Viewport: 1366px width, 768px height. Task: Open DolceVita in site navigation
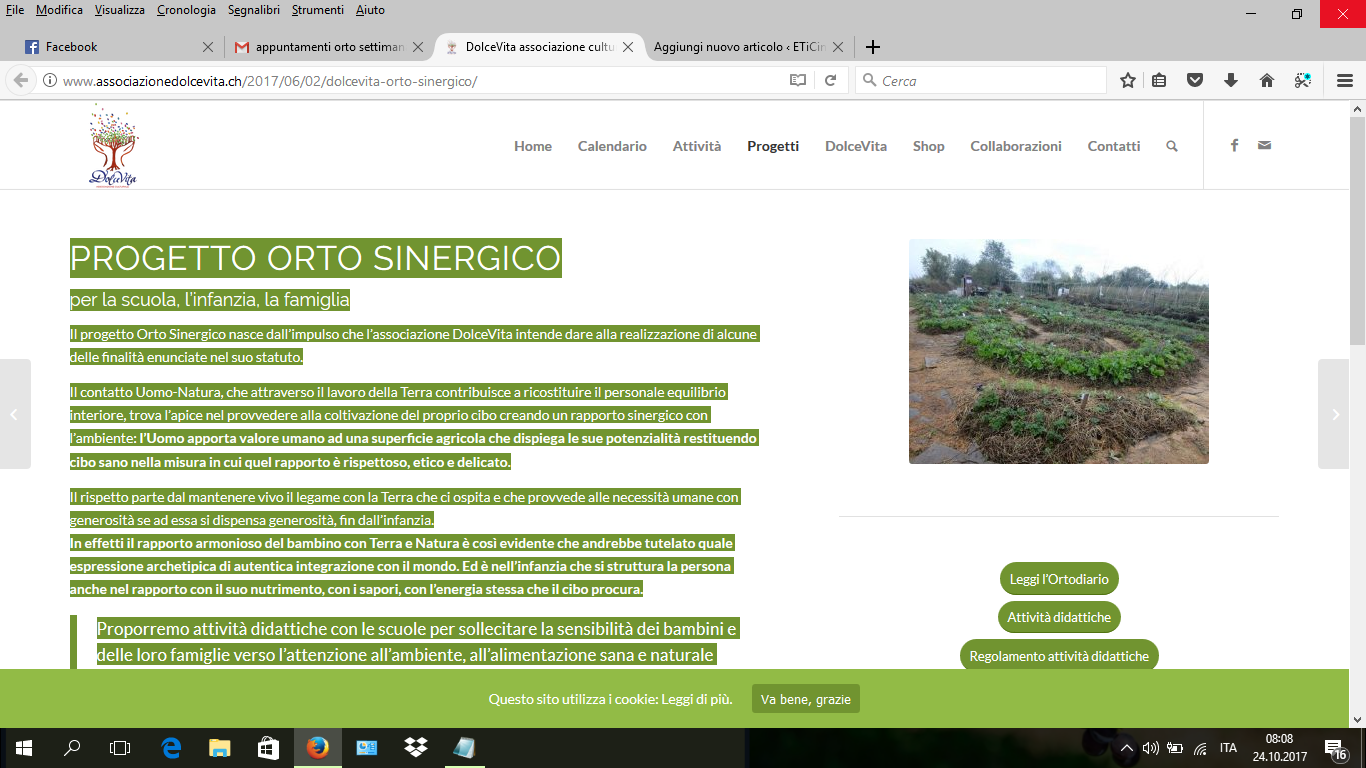(856, 146)
